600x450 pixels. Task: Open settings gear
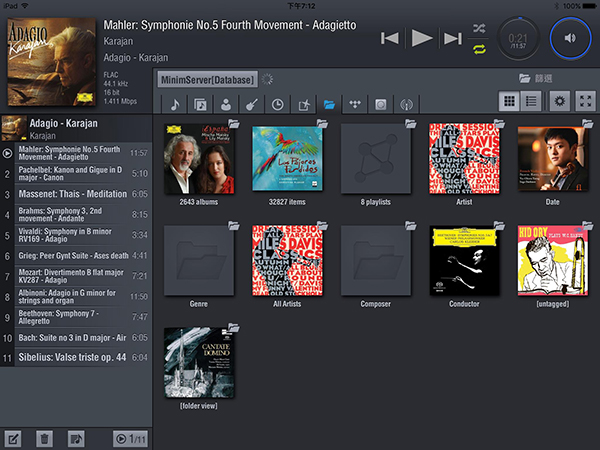pos(559,101)
